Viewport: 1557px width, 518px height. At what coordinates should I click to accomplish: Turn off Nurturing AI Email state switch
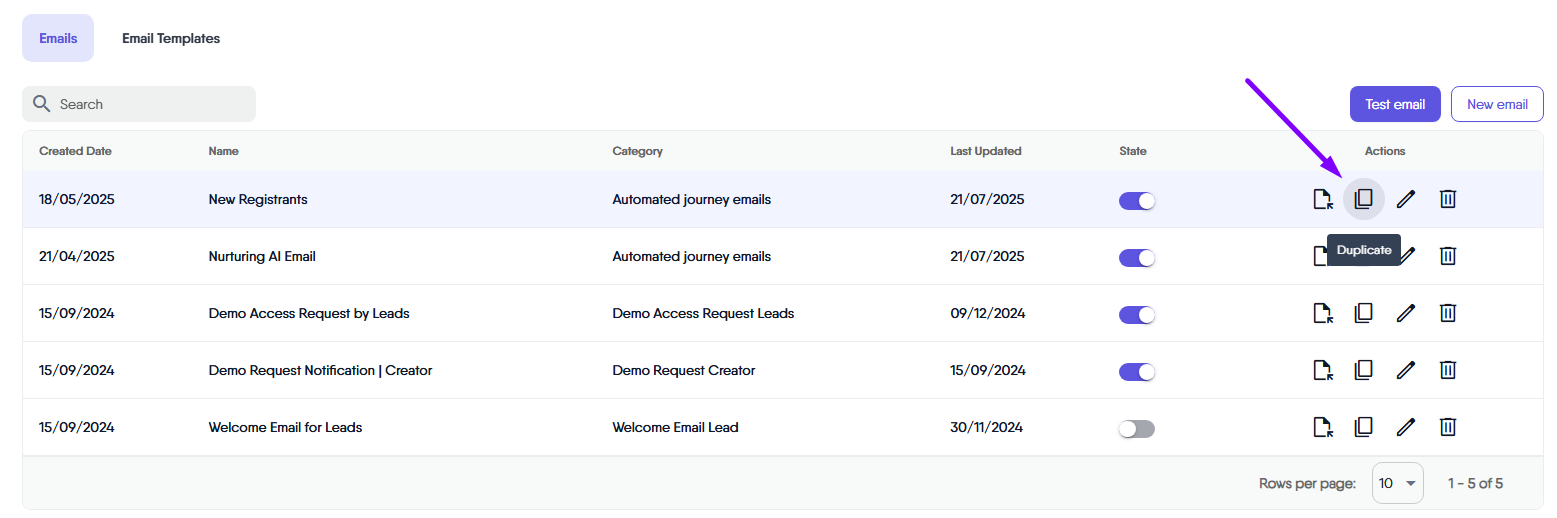tap(1137, 257)
